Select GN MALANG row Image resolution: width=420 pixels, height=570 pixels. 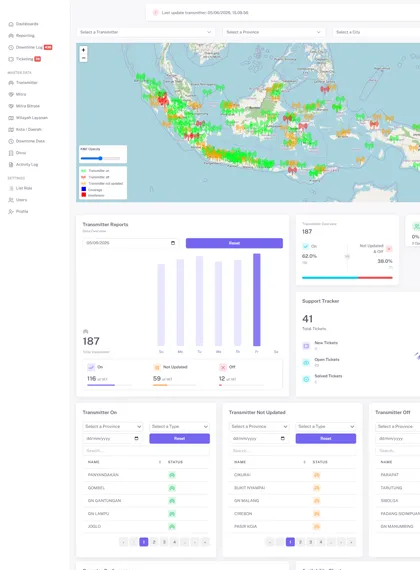[292, 501]
